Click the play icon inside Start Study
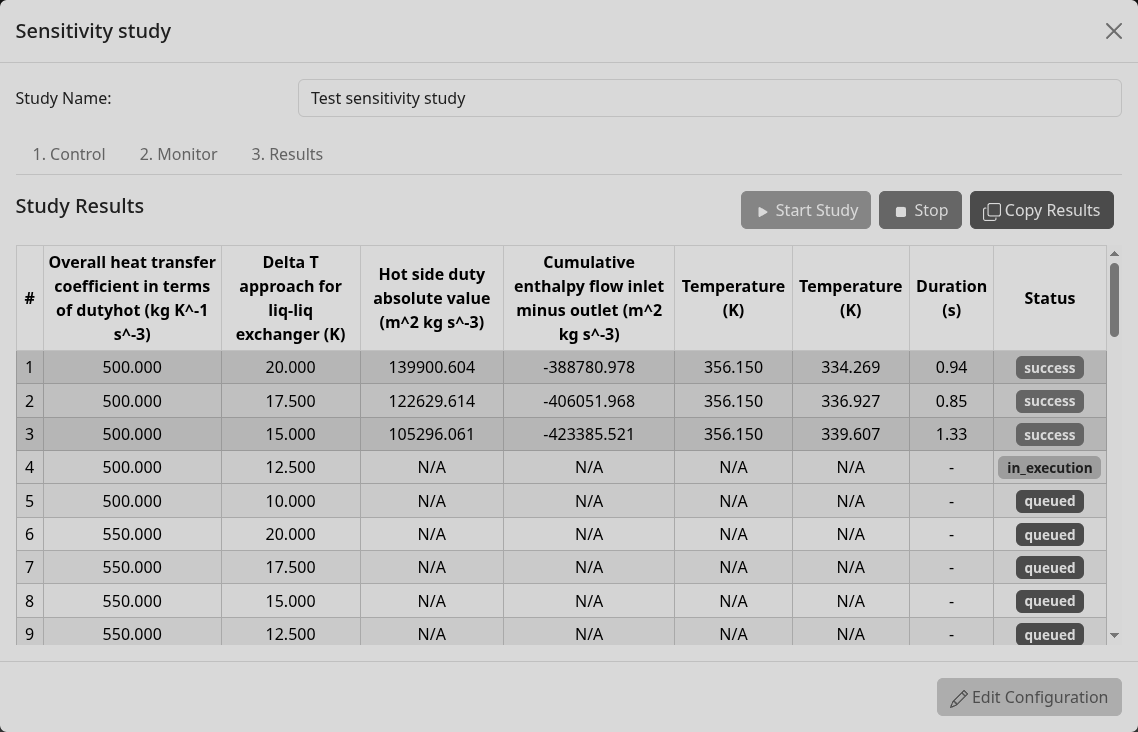 coord(762,210)
